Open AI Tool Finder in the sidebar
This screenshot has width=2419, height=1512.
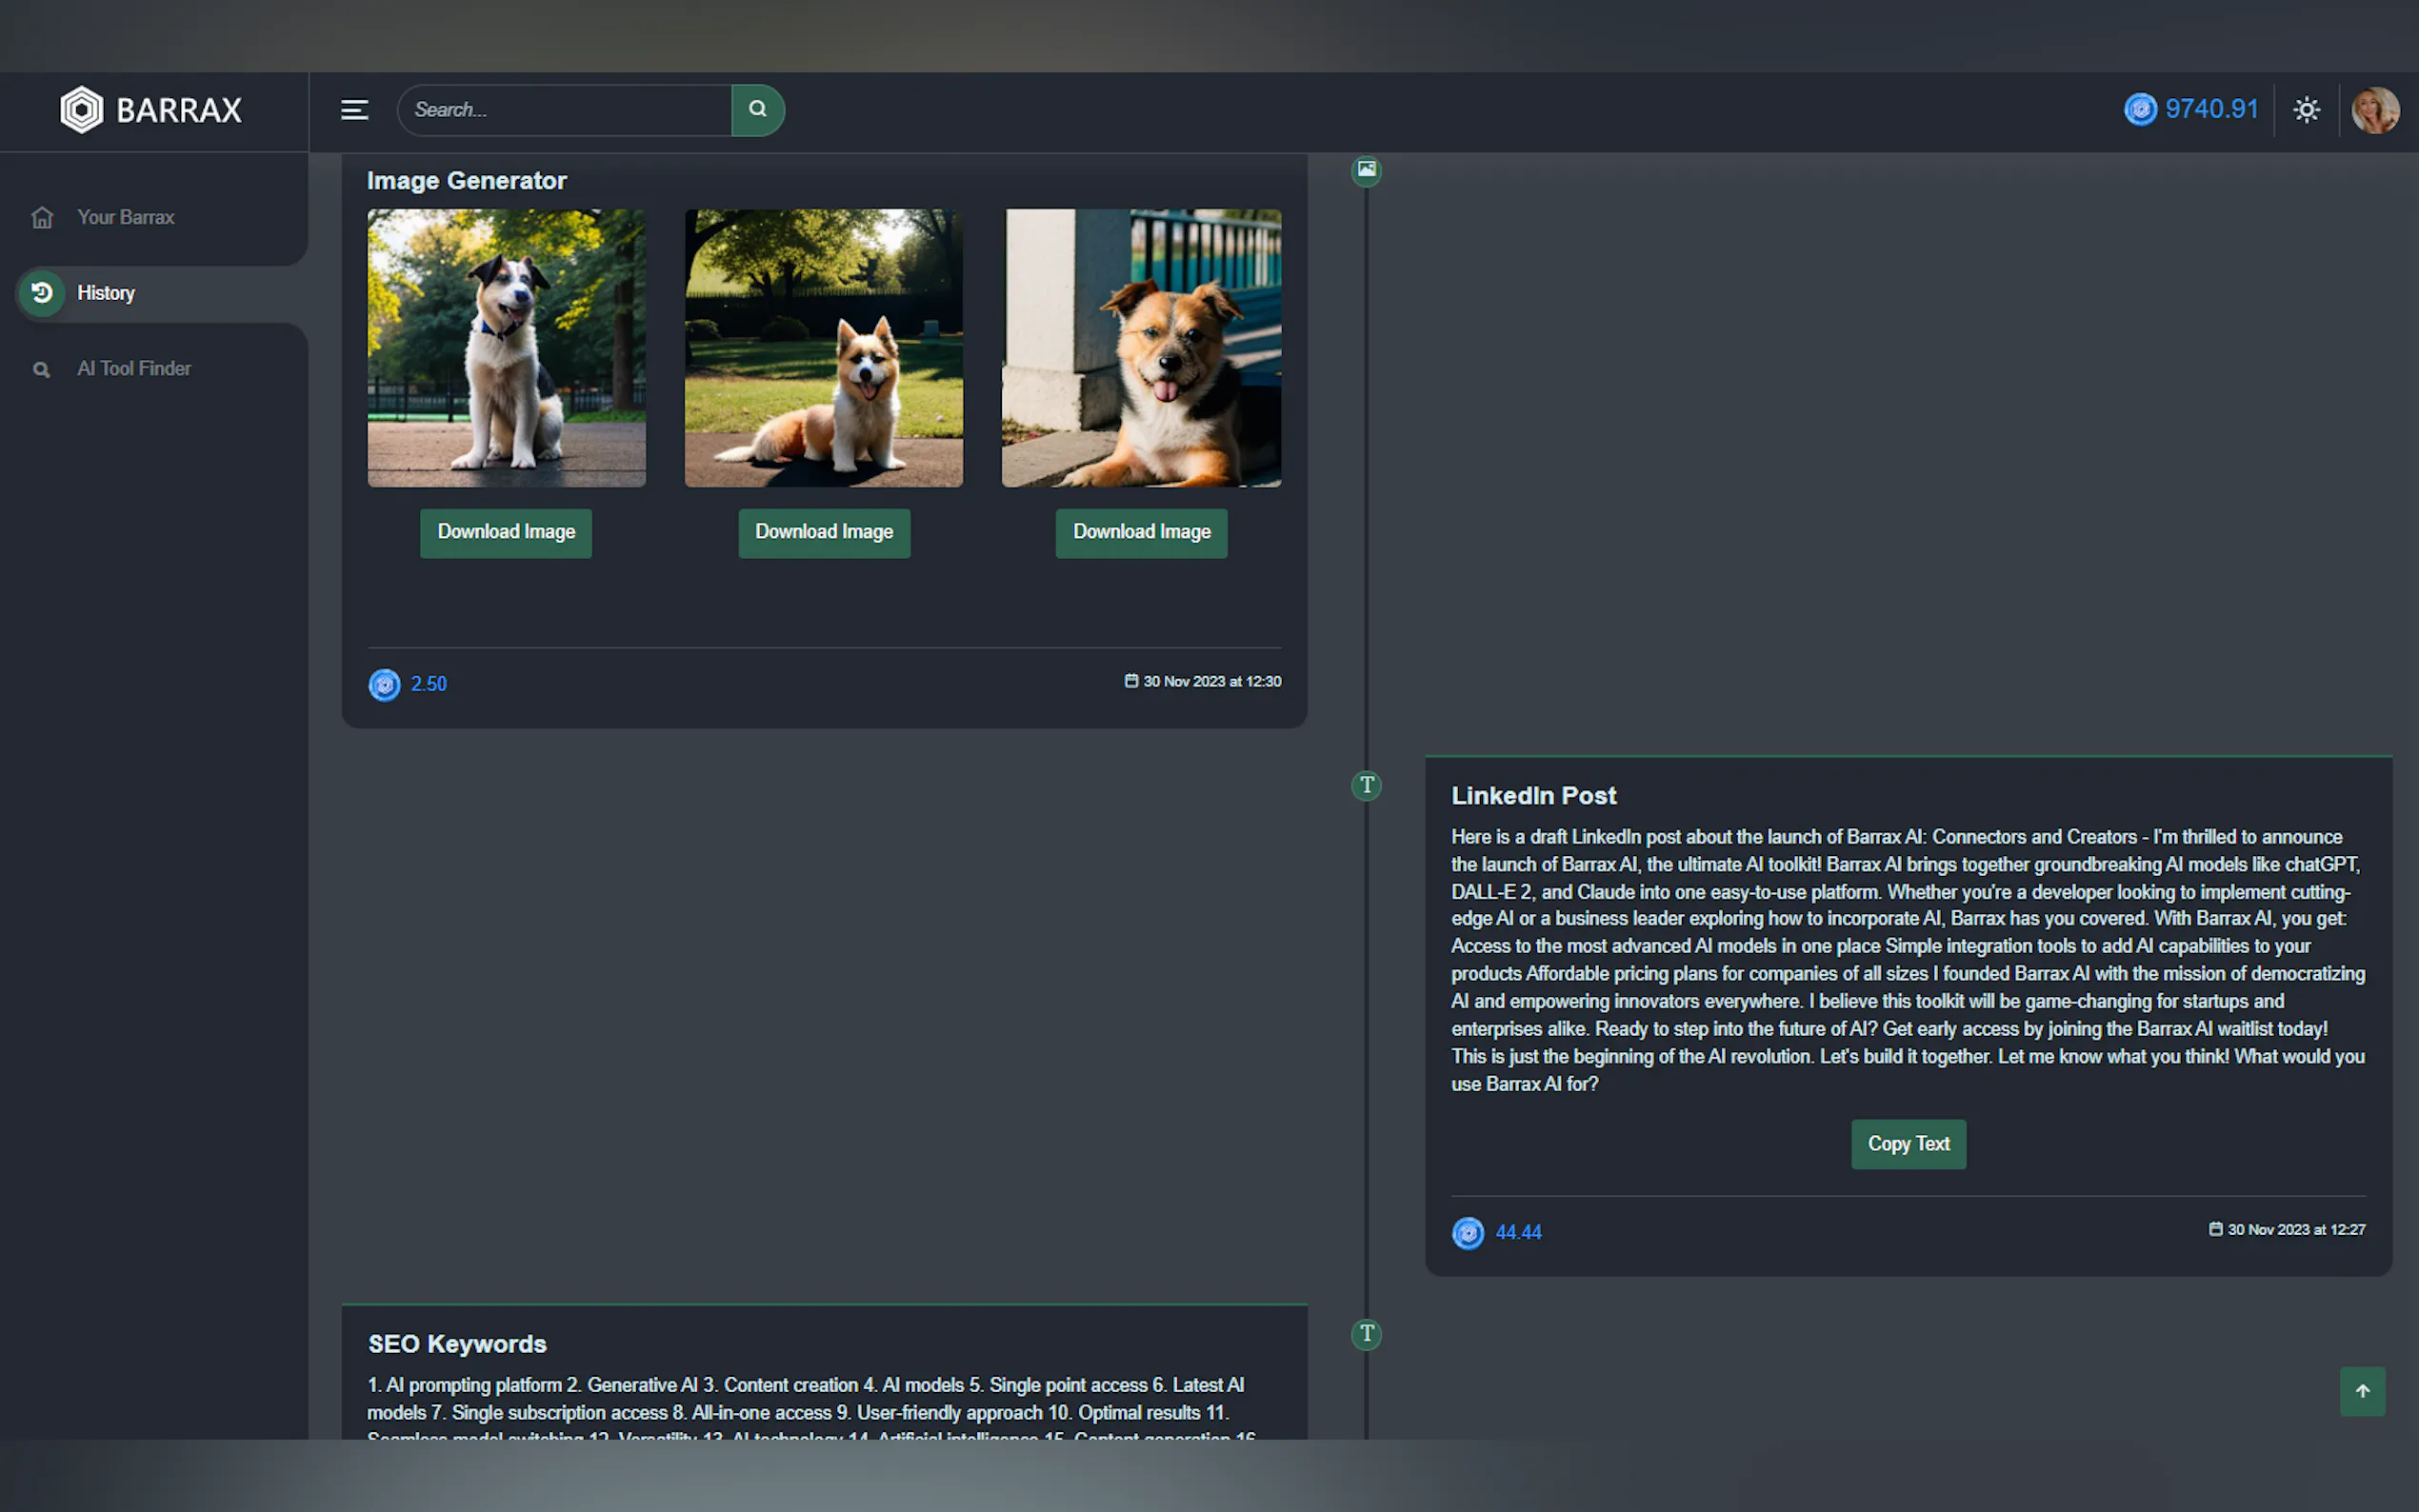tap(134, 369)
